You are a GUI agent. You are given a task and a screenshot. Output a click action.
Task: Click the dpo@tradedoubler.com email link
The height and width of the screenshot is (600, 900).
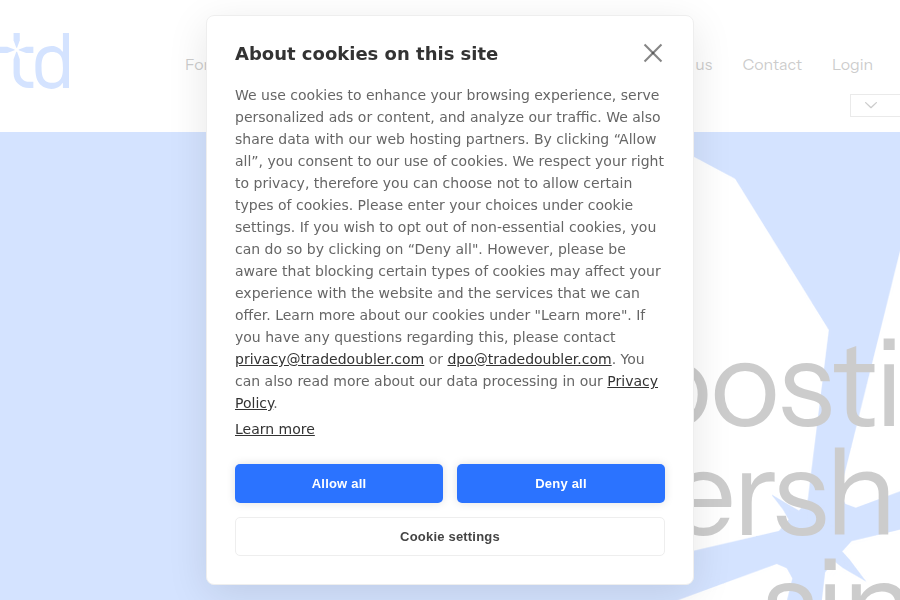click(x=529, y=359)
